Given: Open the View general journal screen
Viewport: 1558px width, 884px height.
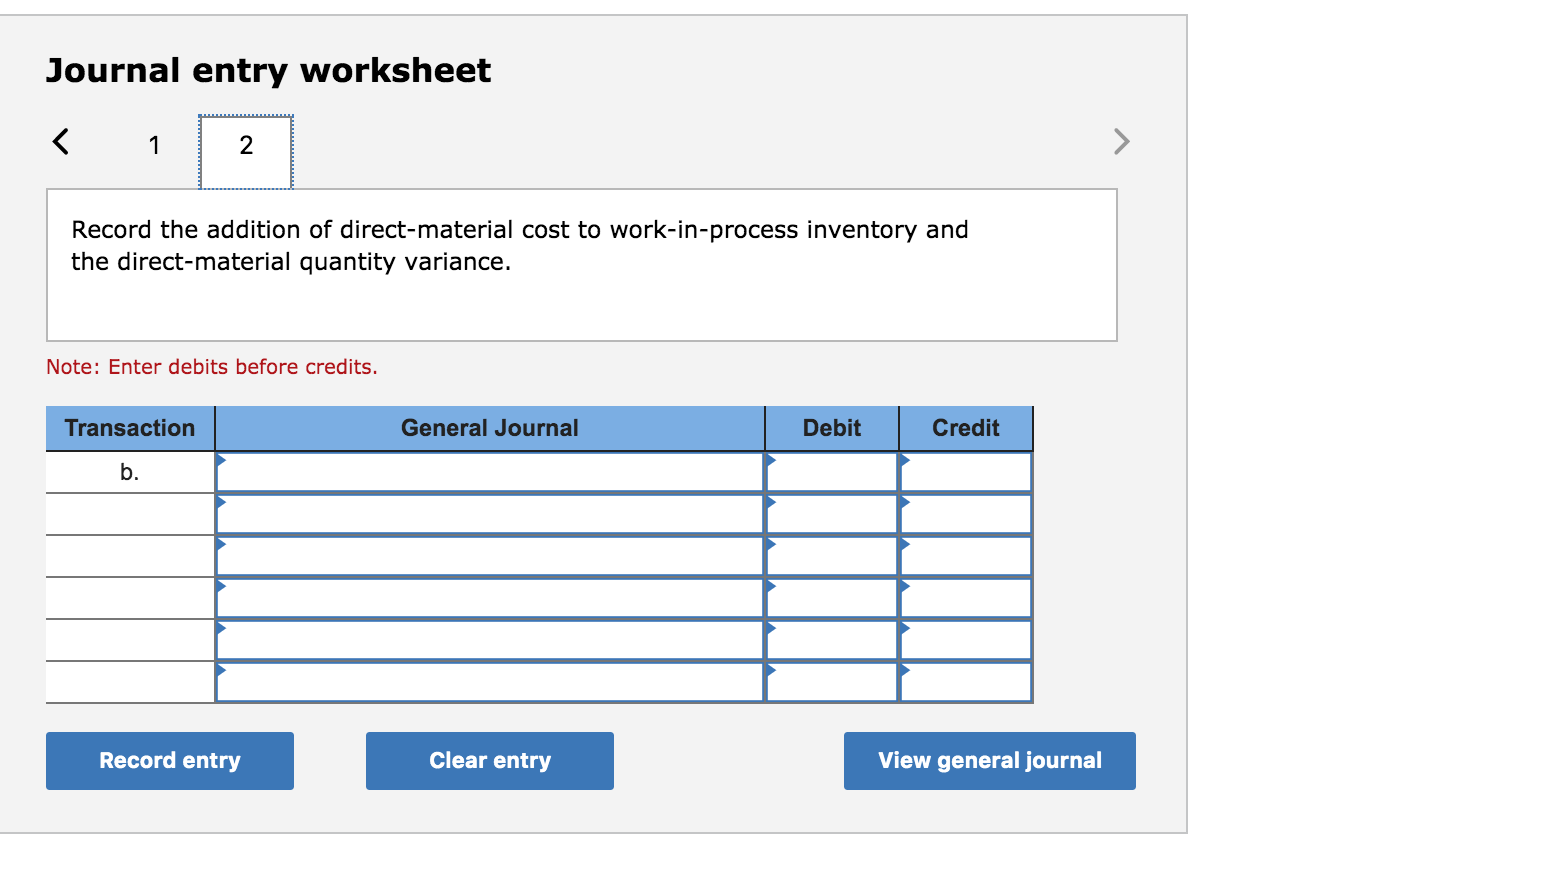Looking at the screenshot, I should point(989,760).
